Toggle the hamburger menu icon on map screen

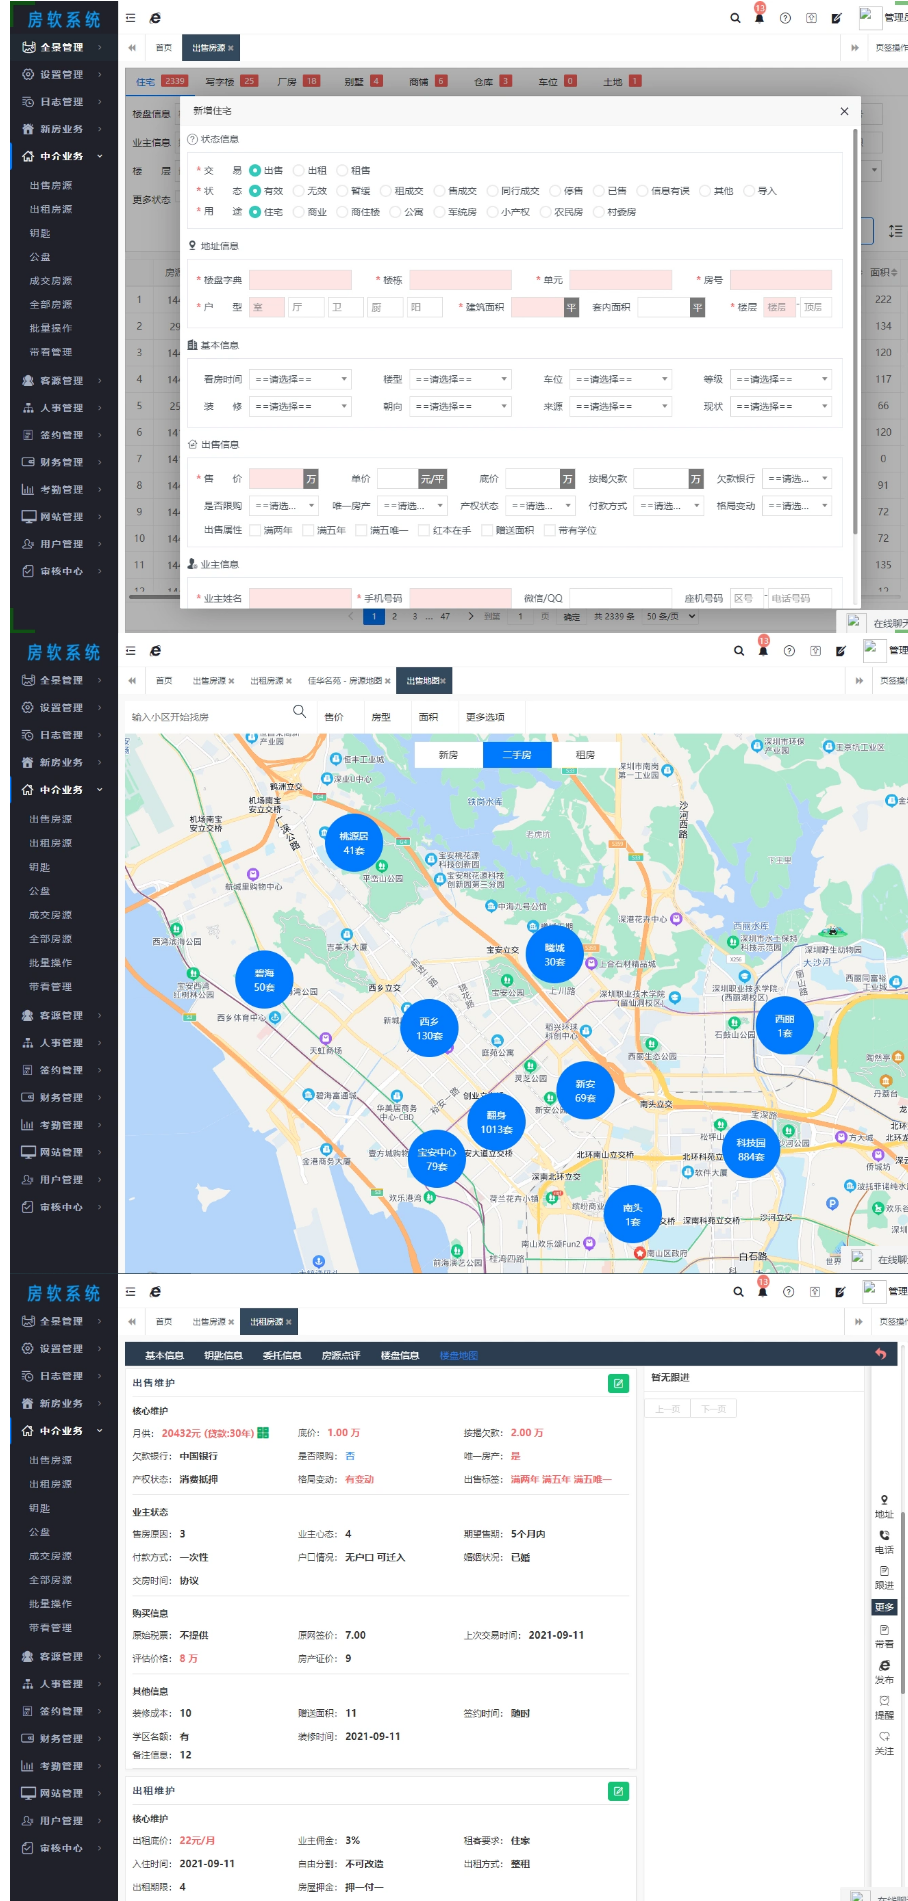130,650
